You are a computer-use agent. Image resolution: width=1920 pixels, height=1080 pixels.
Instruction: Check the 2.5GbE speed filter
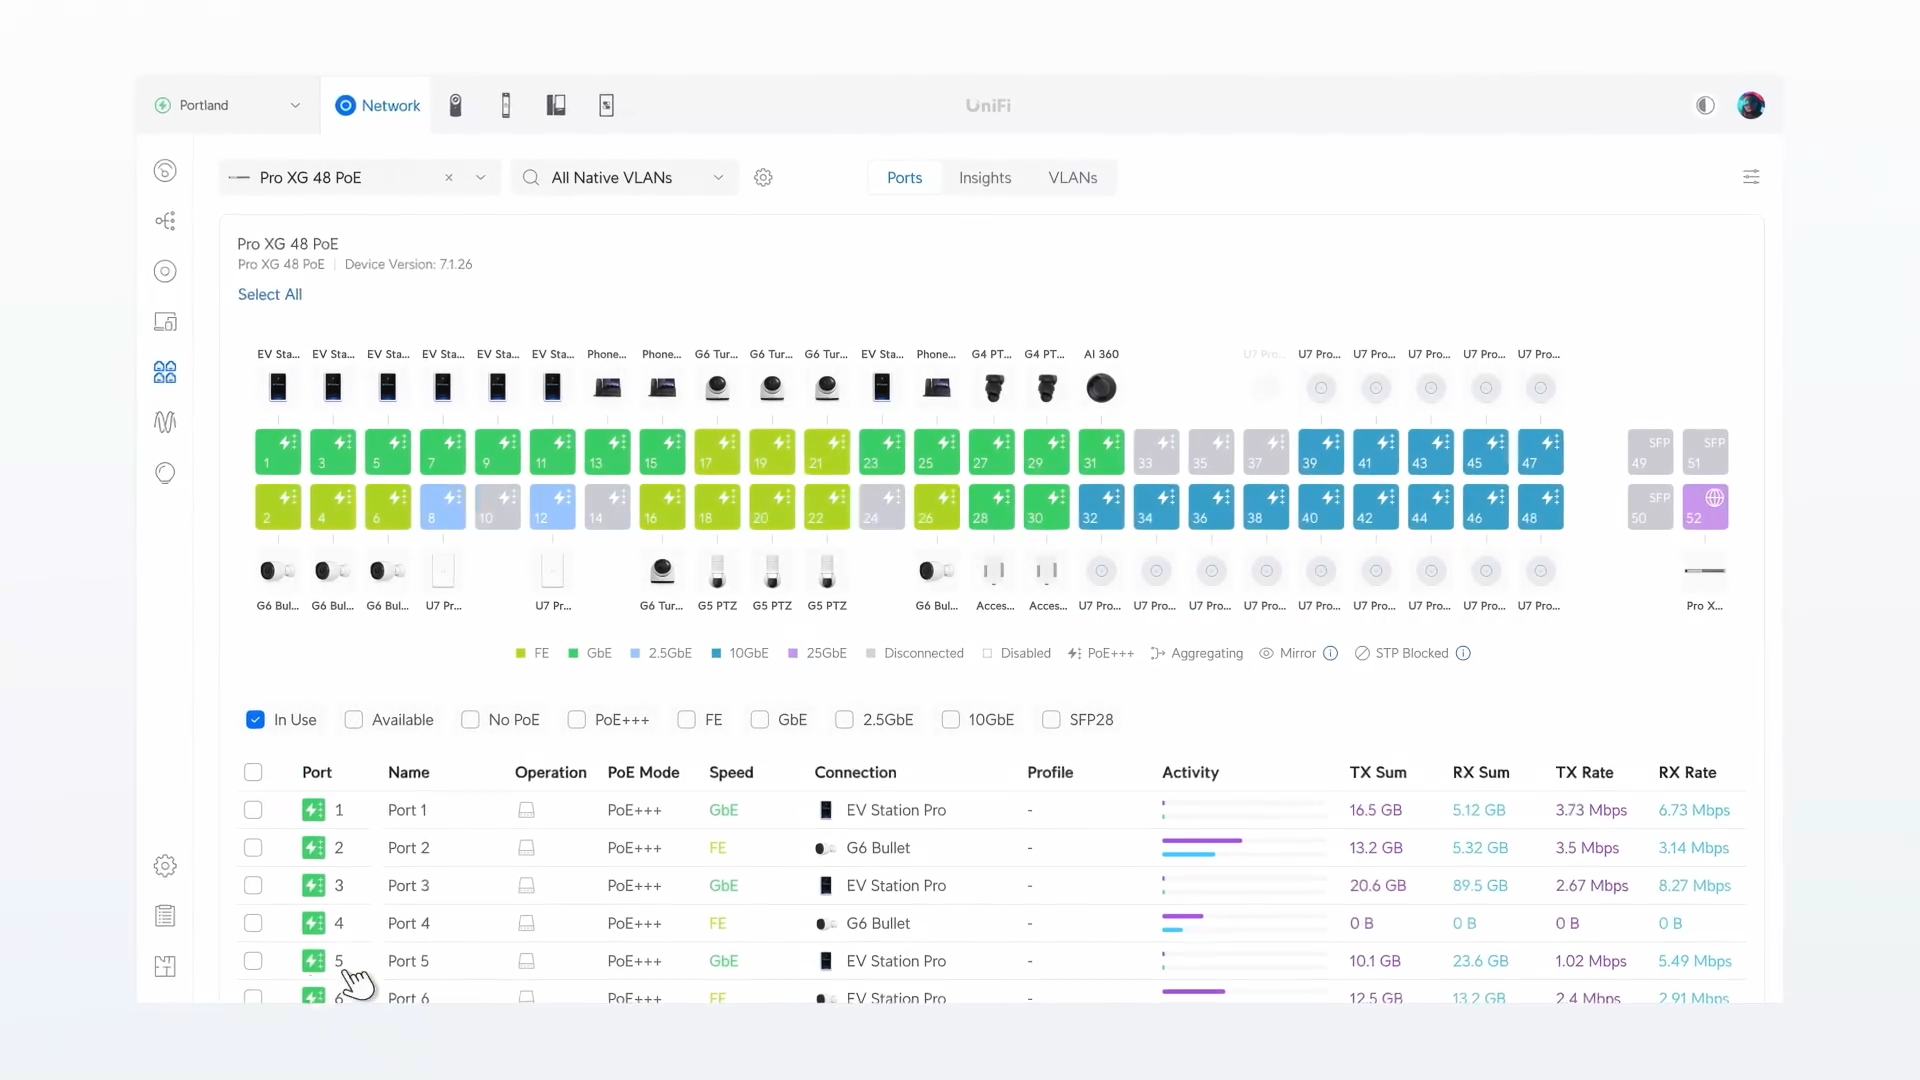(x=844, y=720)
